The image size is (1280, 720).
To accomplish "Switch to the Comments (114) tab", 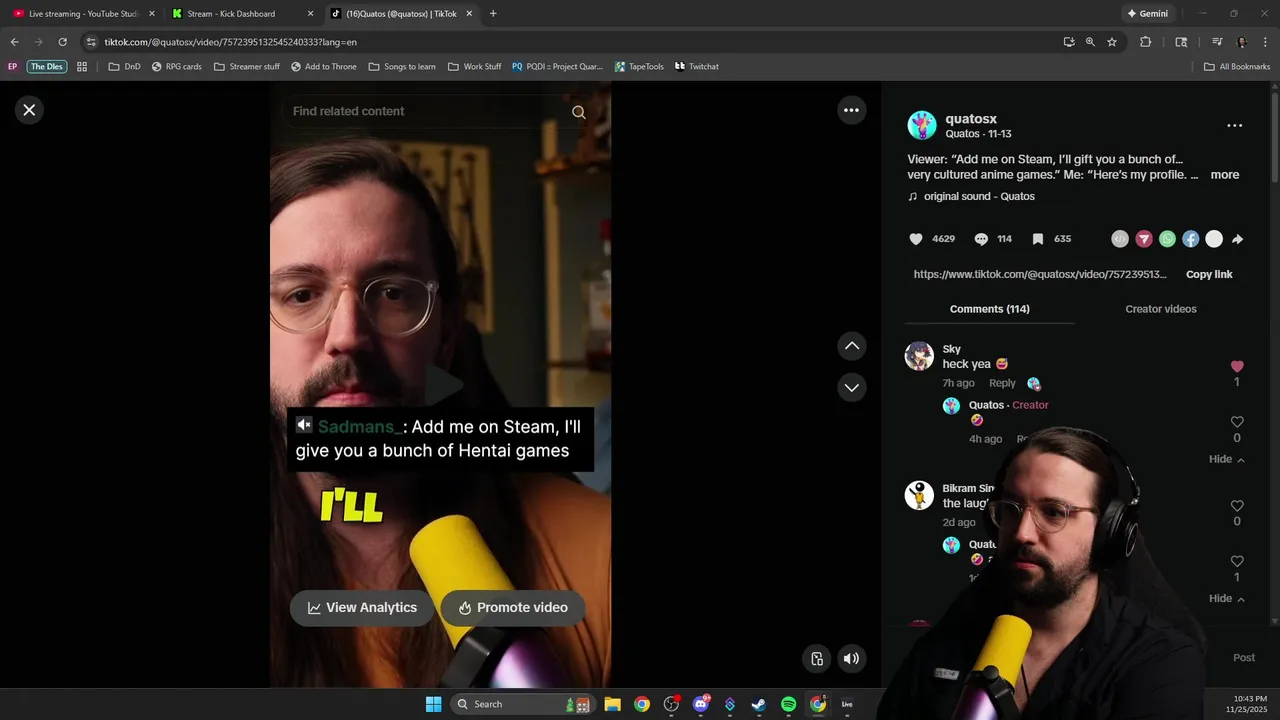I will pyautogui.click(x=989, y=309).
